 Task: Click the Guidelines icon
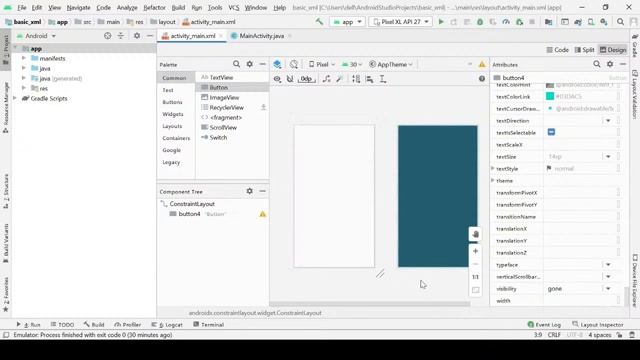tap(383, 79)
